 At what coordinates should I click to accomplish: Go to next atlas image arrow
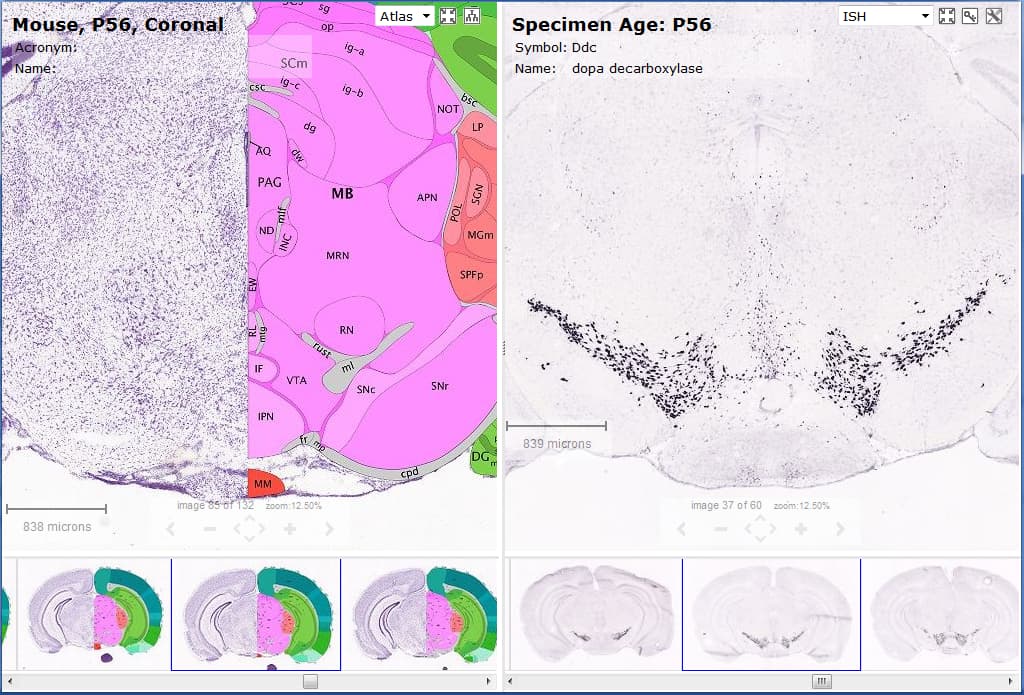coord(329,528)
